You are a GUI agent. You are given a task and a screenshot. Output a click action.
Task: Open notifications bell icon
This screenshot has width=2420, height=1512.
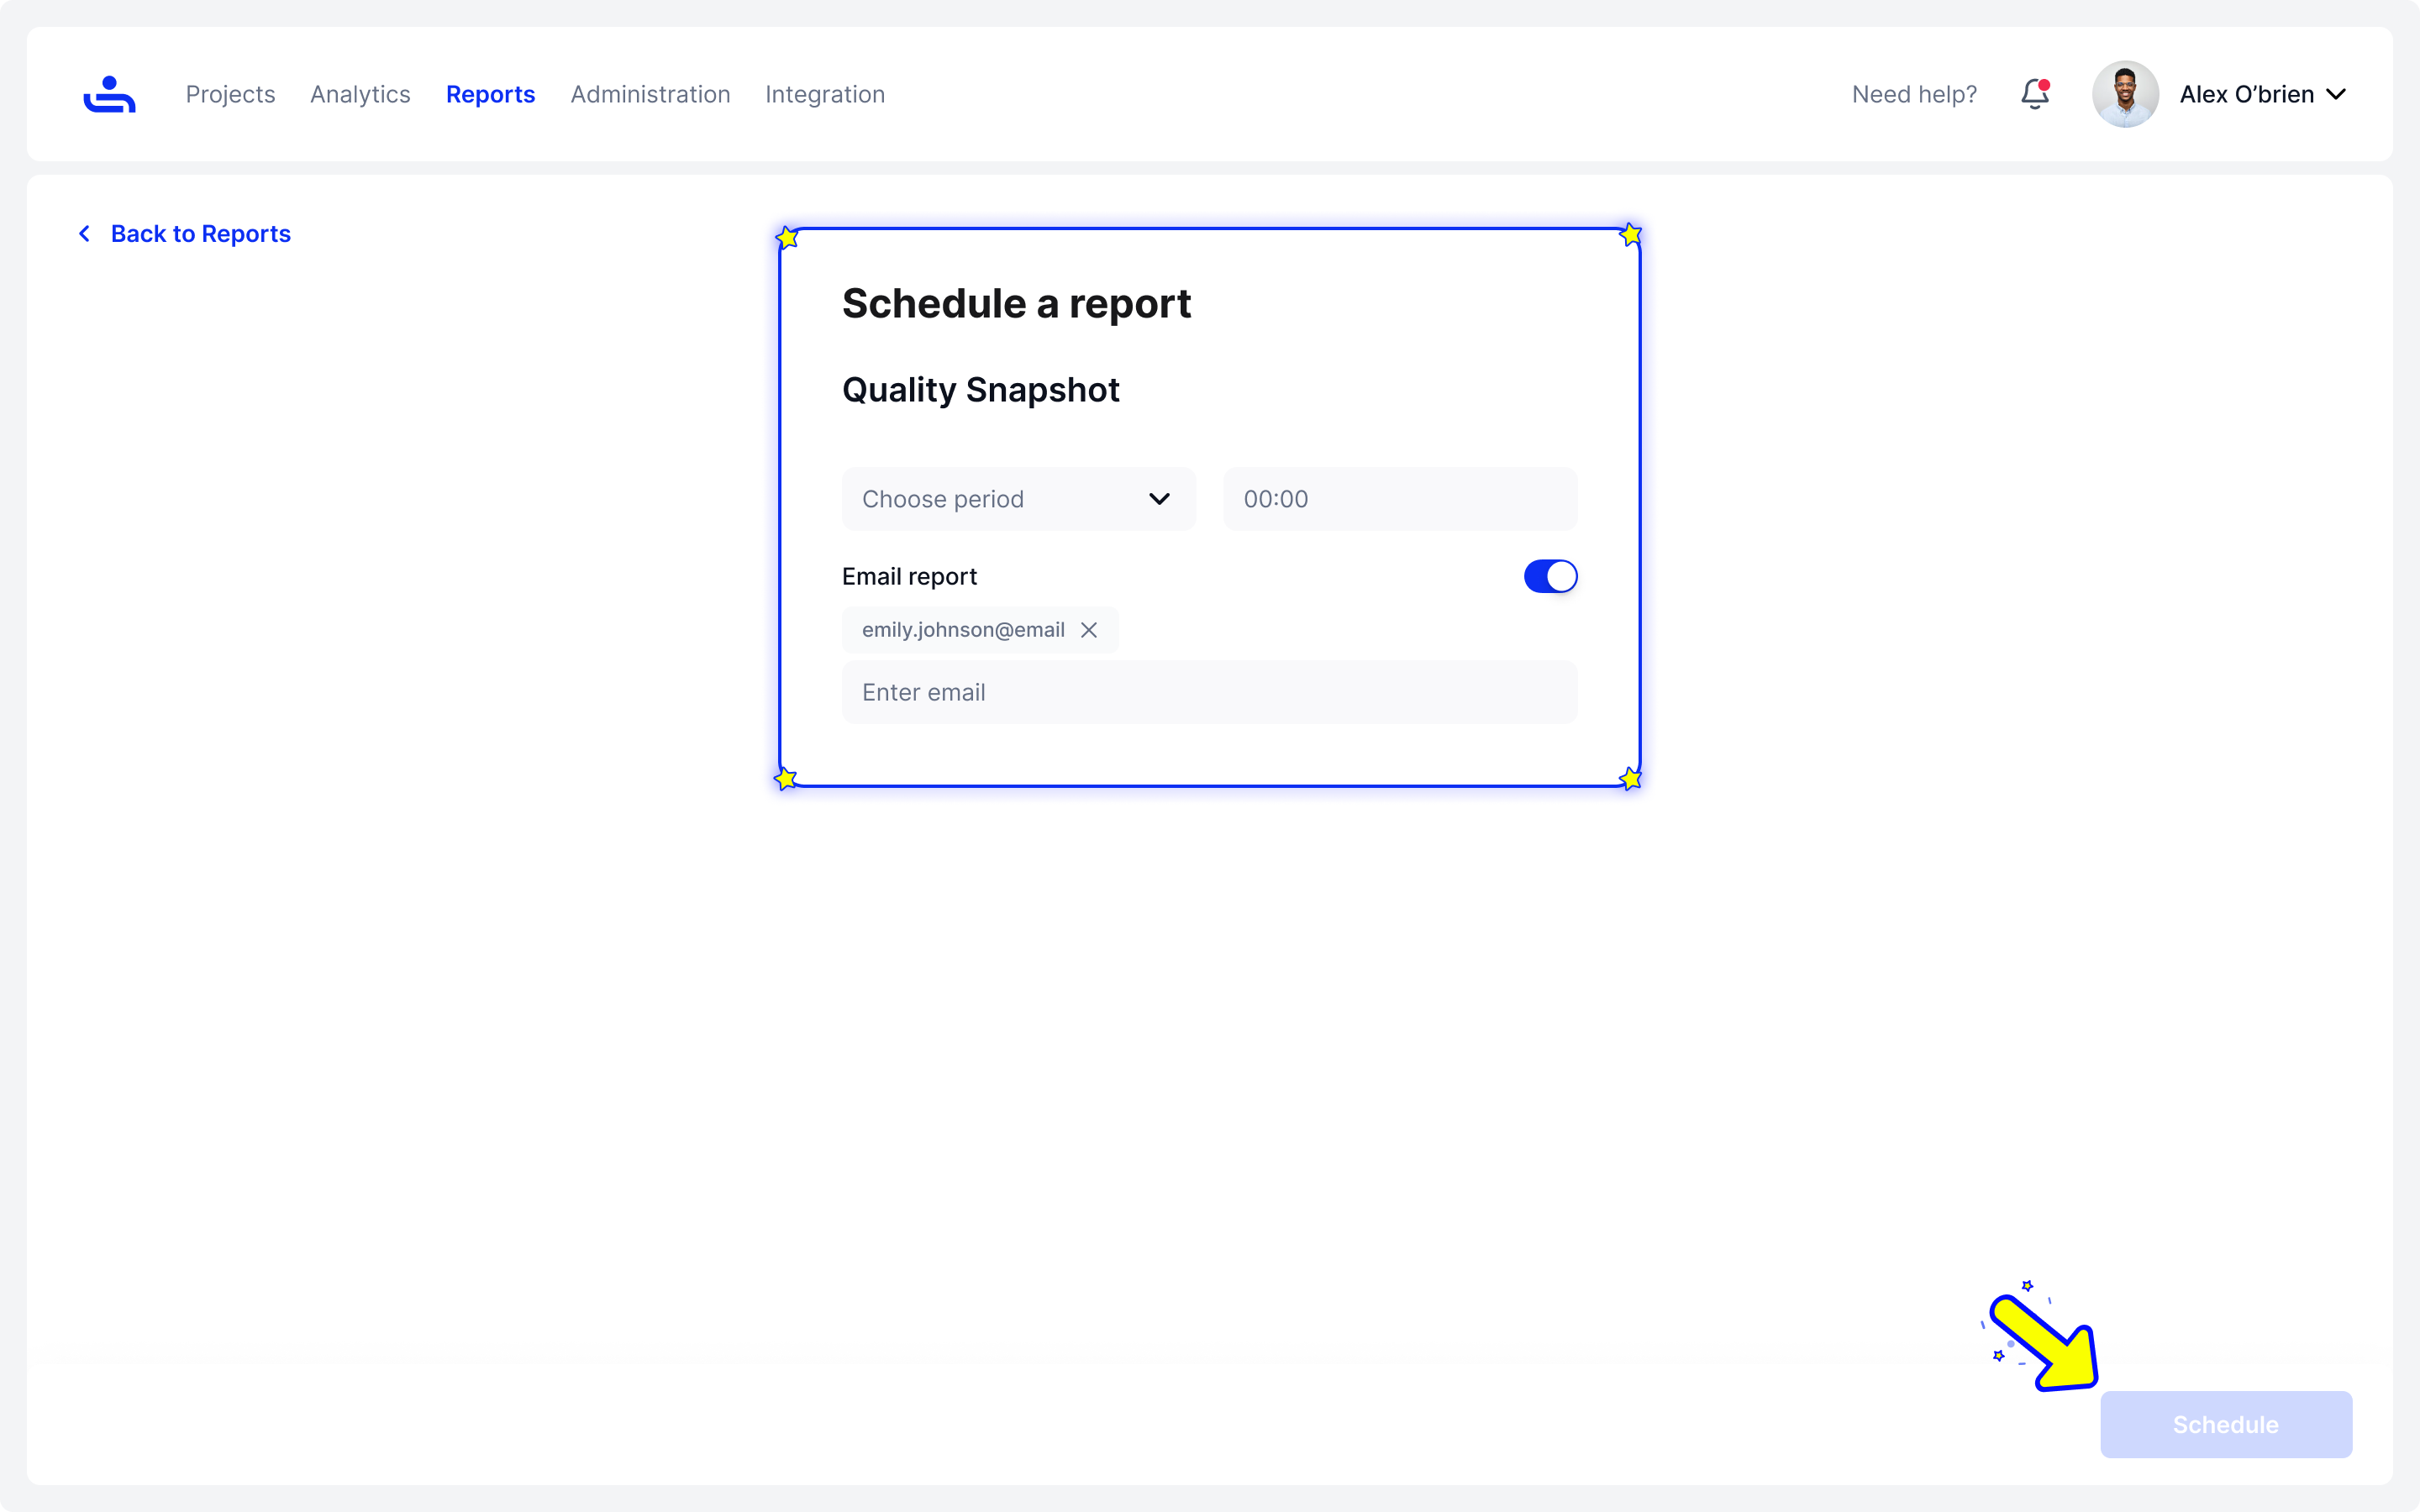coord(2034,94)
